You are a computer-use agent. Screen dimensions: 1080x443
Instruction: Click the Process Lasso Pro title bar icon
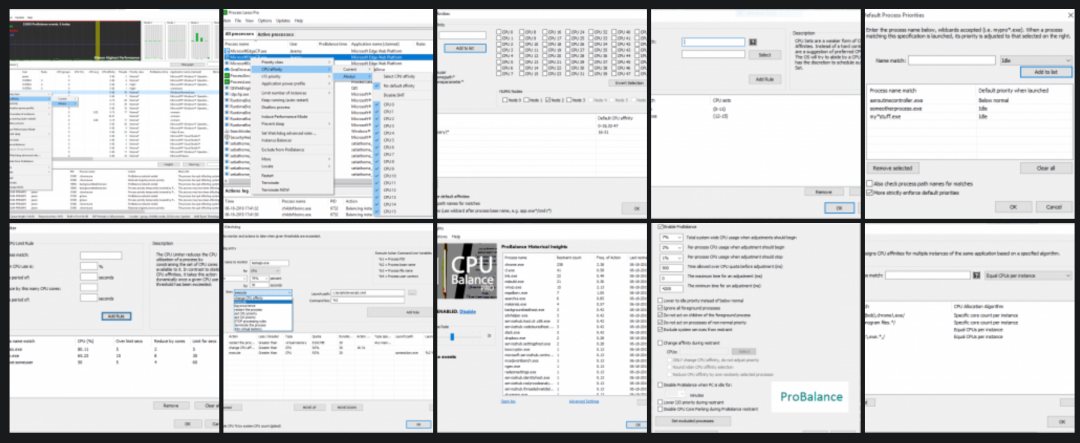pyautogui.click(x=227, y=13)
